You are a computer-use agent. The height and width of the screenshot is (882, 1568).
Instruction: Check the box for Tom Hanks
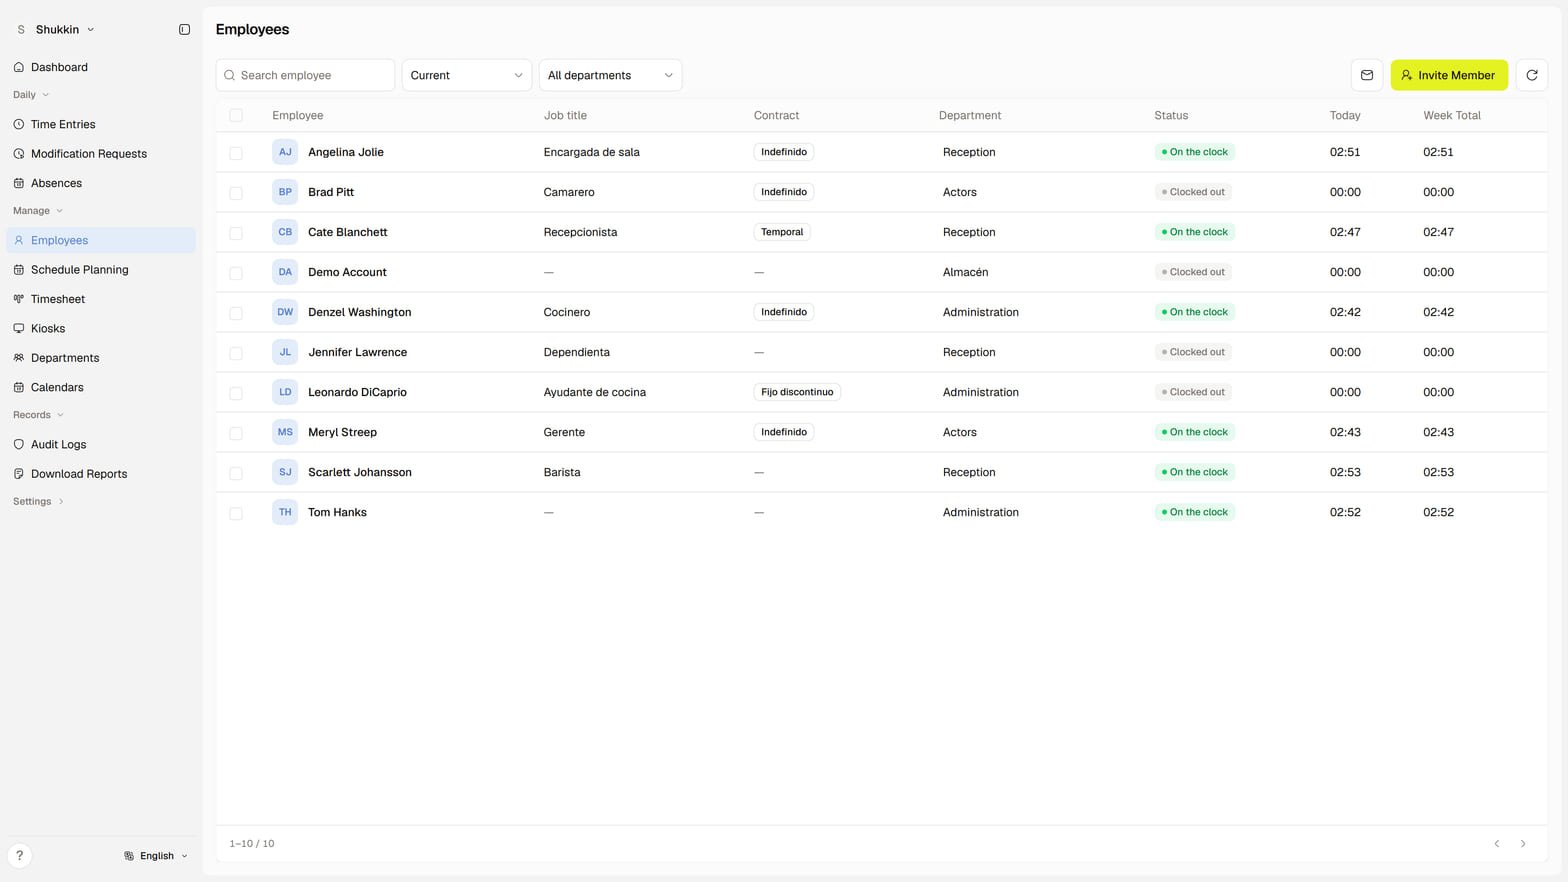[x=236, y=513]
